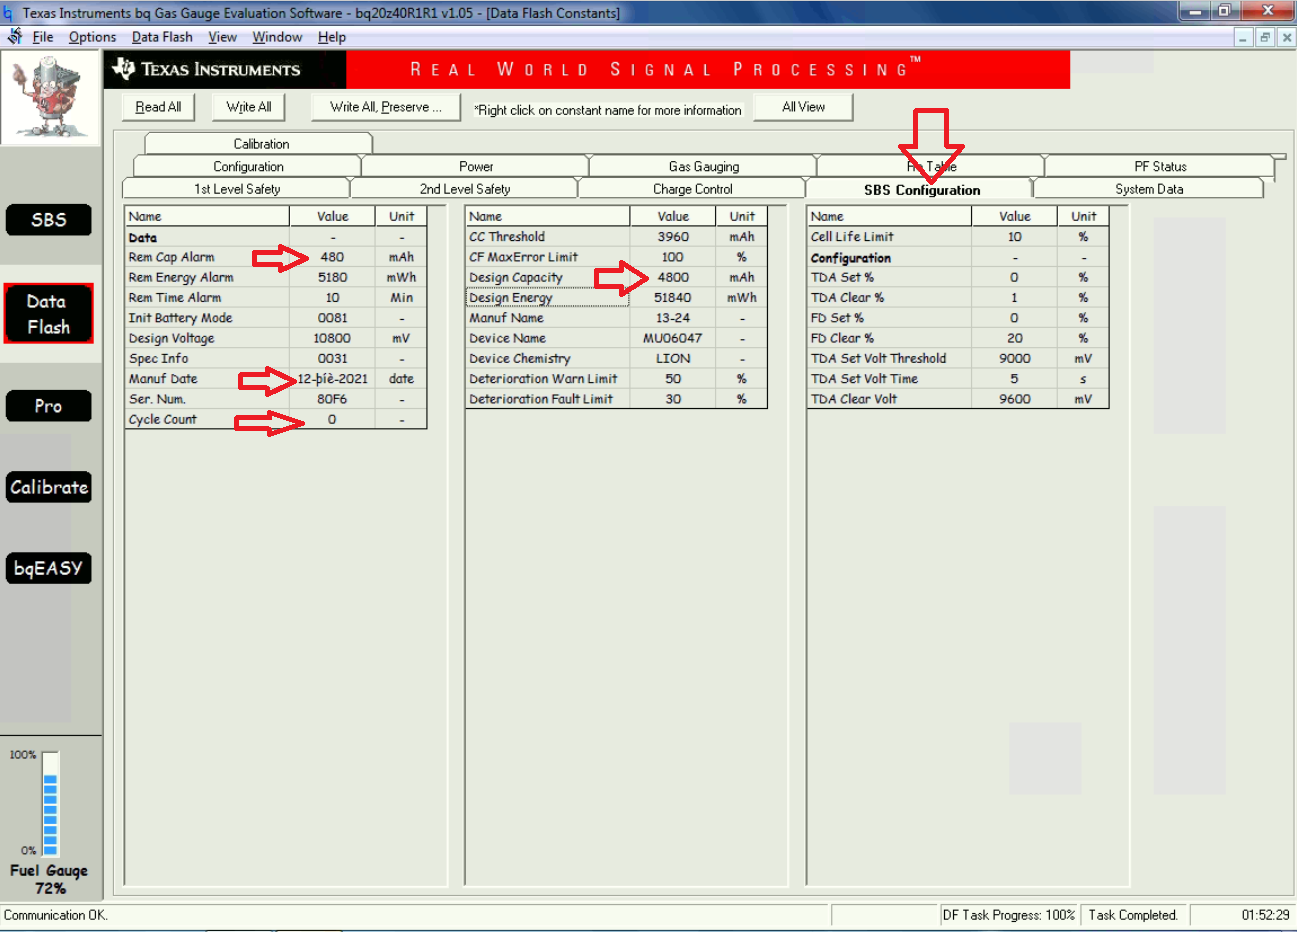Image resolution: width=1297 pixels, height=932 pixels.
Task: Select the Design Energy value 51840
Action: [673, 297]
